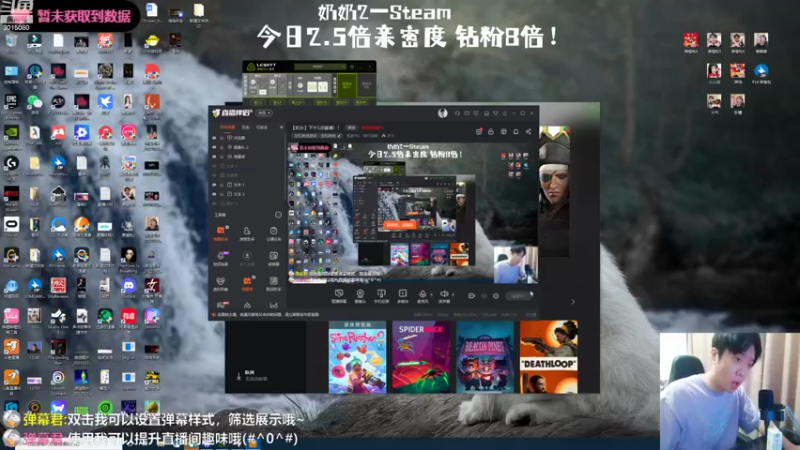Click the right chevron beside the streaming window
The image size is (800, 450).
click(x=573, y=302)
